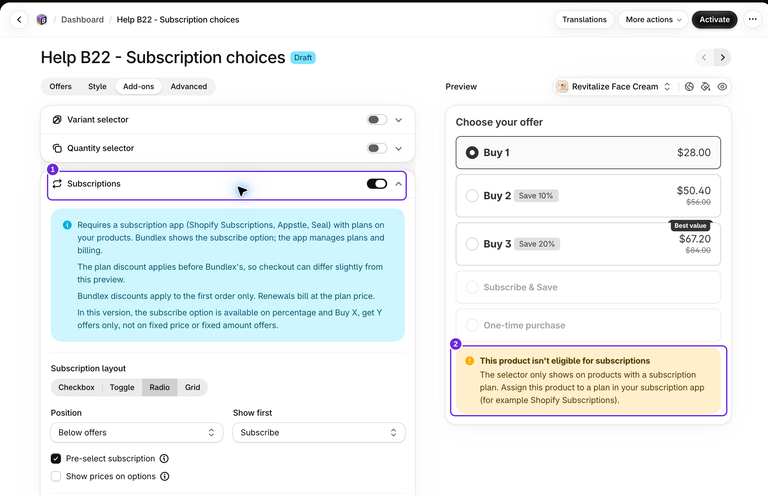The width and height of the screenshot is (768, 495).
Task: Click the info icon beside Show prices on options
Action: coord(165,476)
